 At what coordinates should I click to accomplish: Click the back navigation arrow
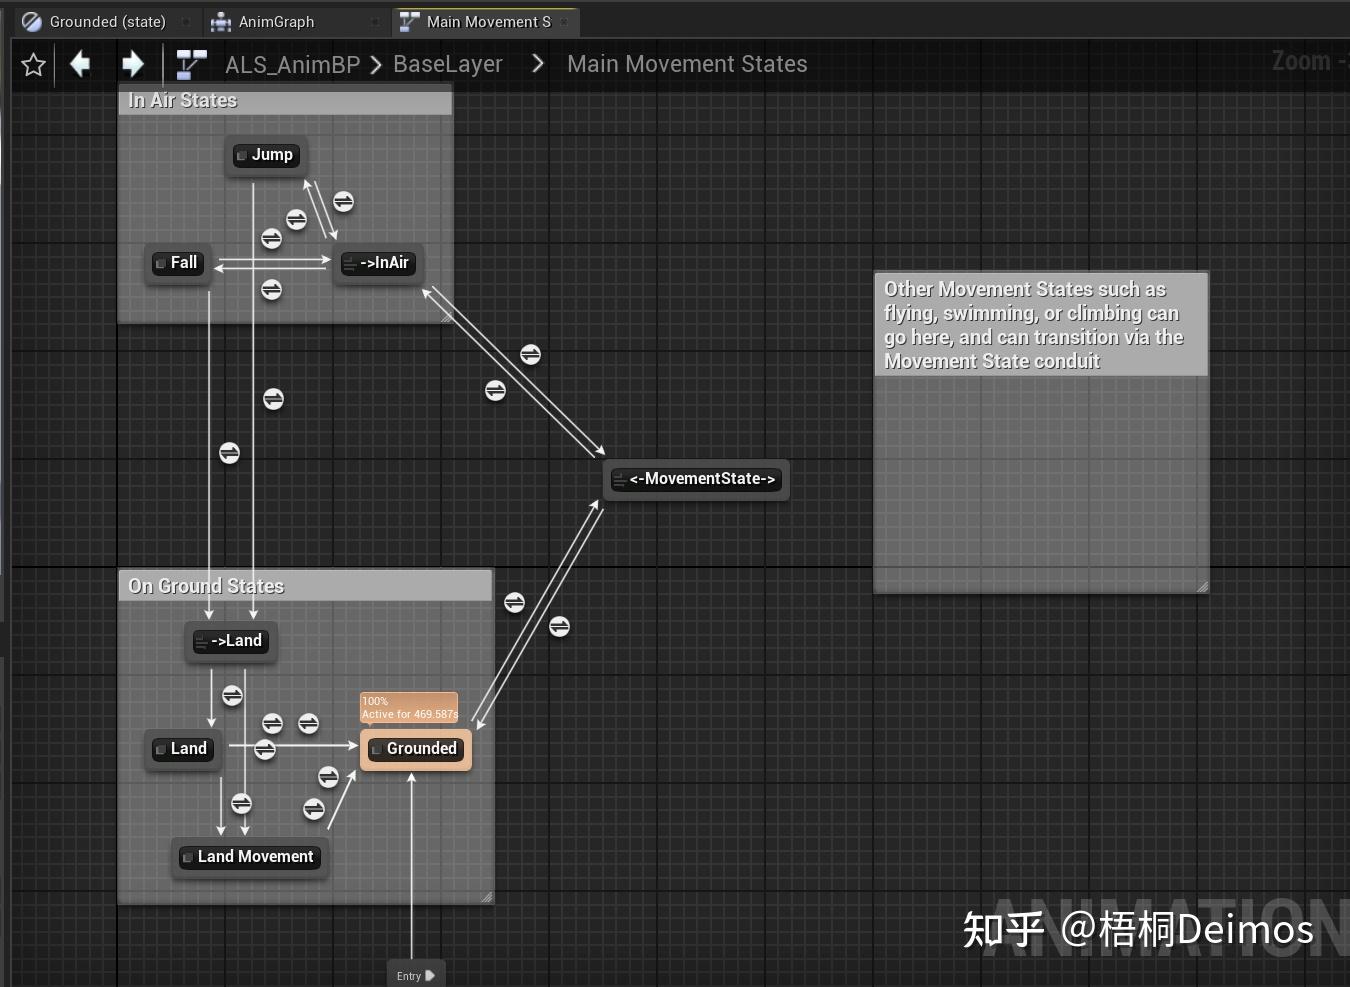tap(81, 64)
